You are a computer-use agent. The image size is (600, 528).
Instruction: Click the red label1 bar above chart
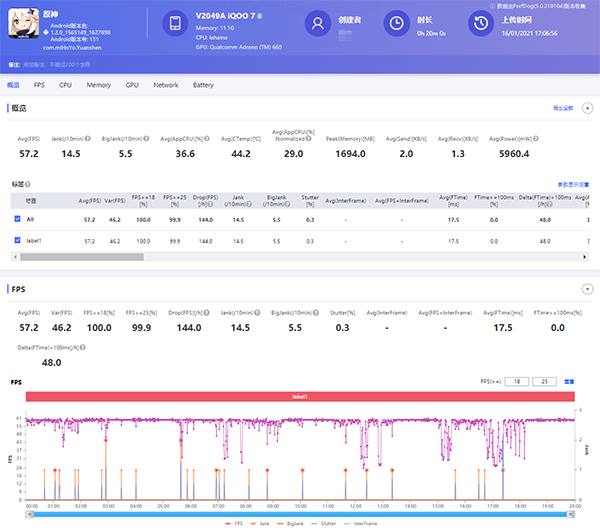[300, 397]
